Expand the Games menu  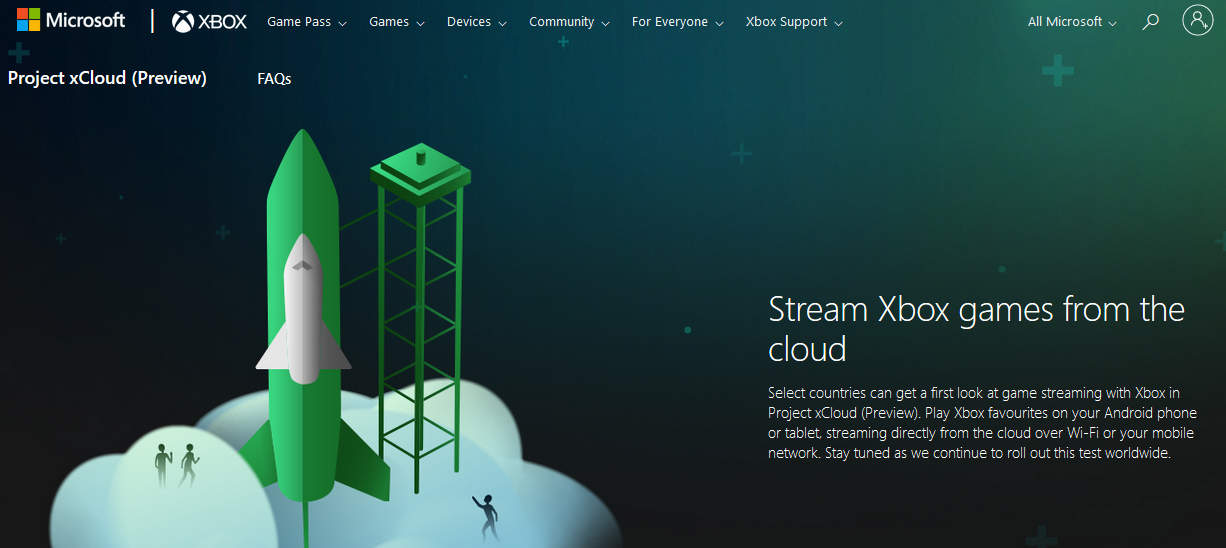[397, 22]
